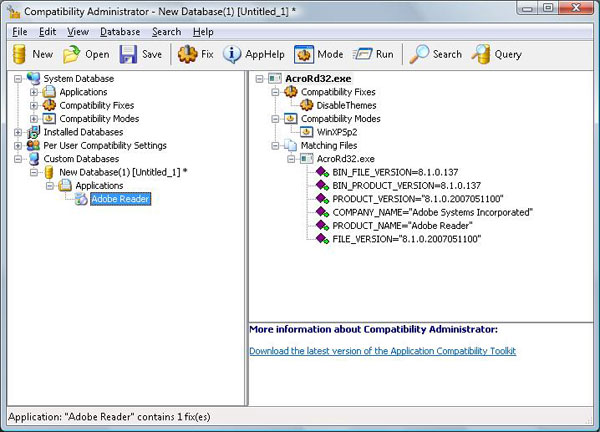Select PRODUCT_NAME="Adobe Reader" row
Image resolution: width=600 pixels, height=432 pixels.
(402, 226)
